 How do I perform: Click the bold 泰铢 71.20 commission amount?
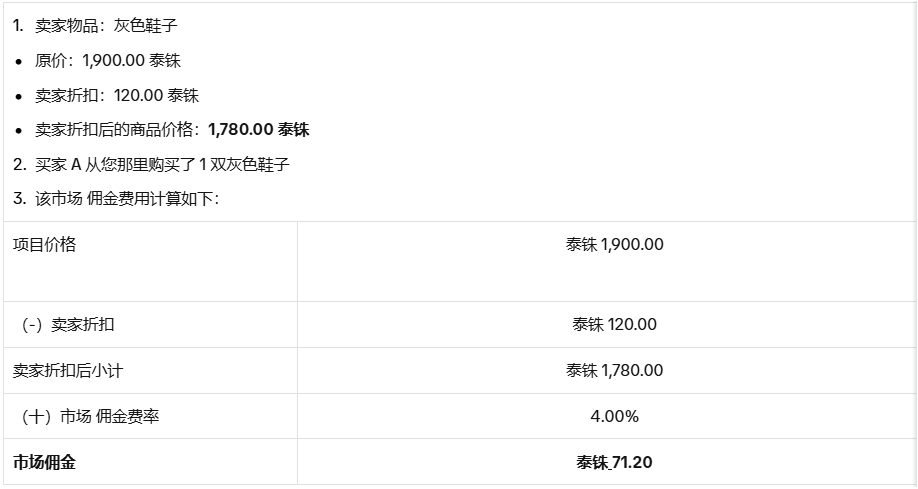point(614,463)
